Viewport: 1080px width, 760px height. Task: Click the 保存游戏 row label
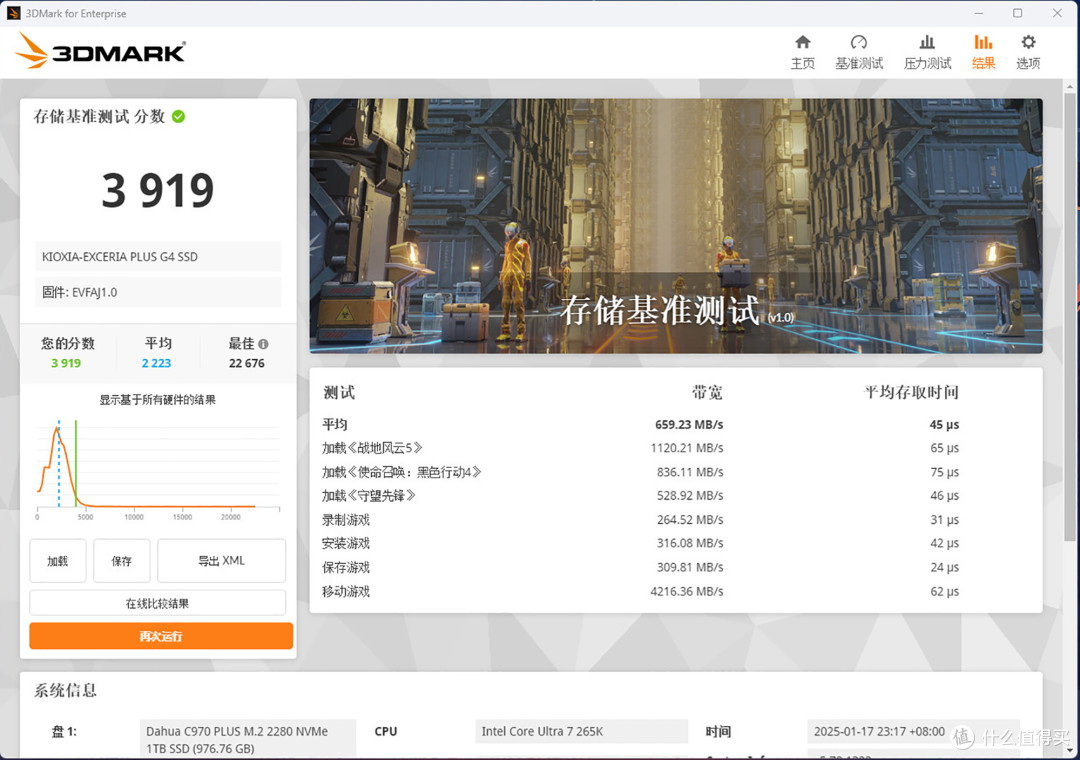tap(346, 567)
